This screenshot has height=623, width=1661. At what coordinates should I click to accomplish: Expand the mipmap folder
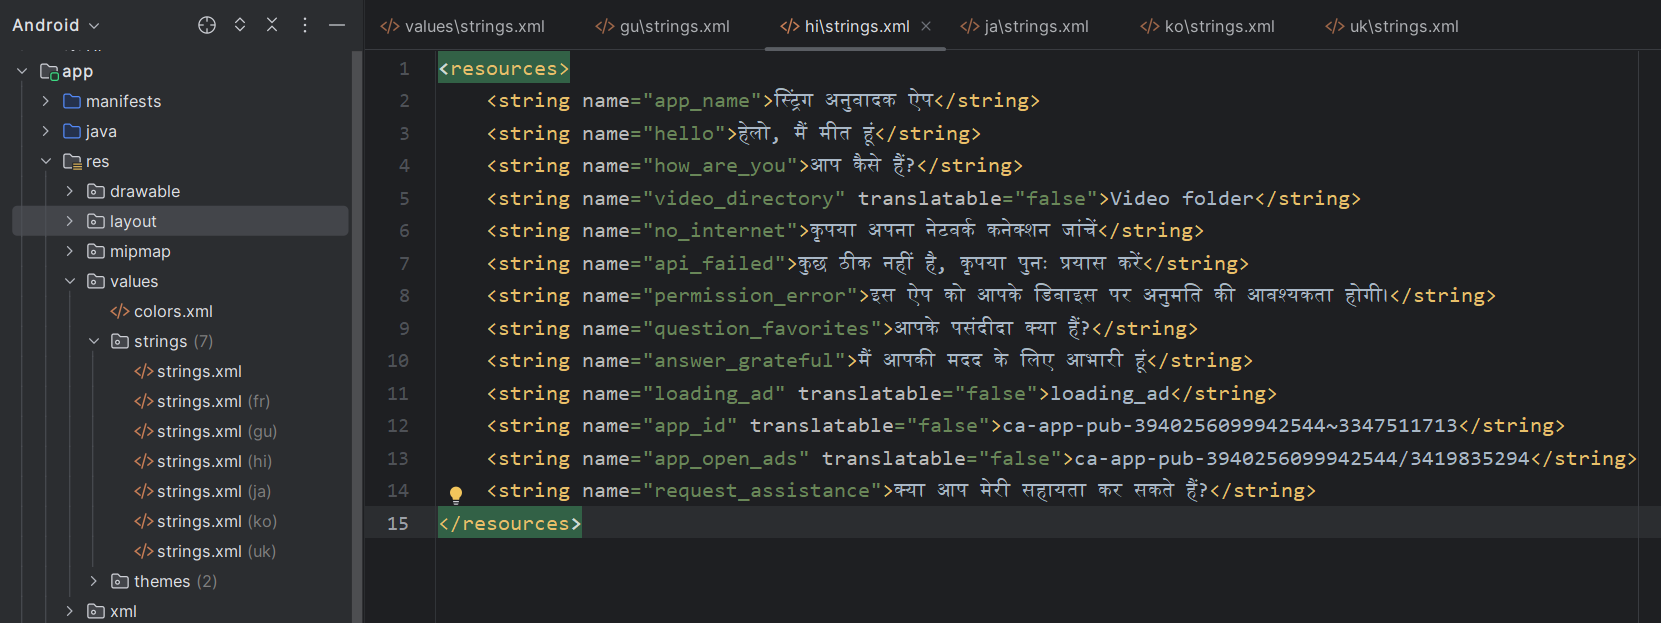(70, 251)
